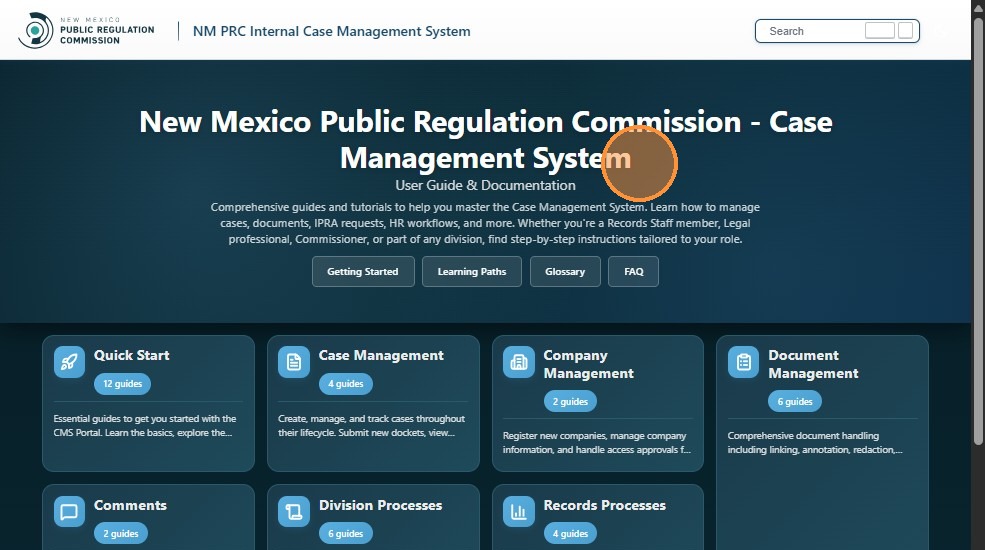Open the Glossary page
Image resolution: width=985 pixels, height=550 pixels.
565,271
